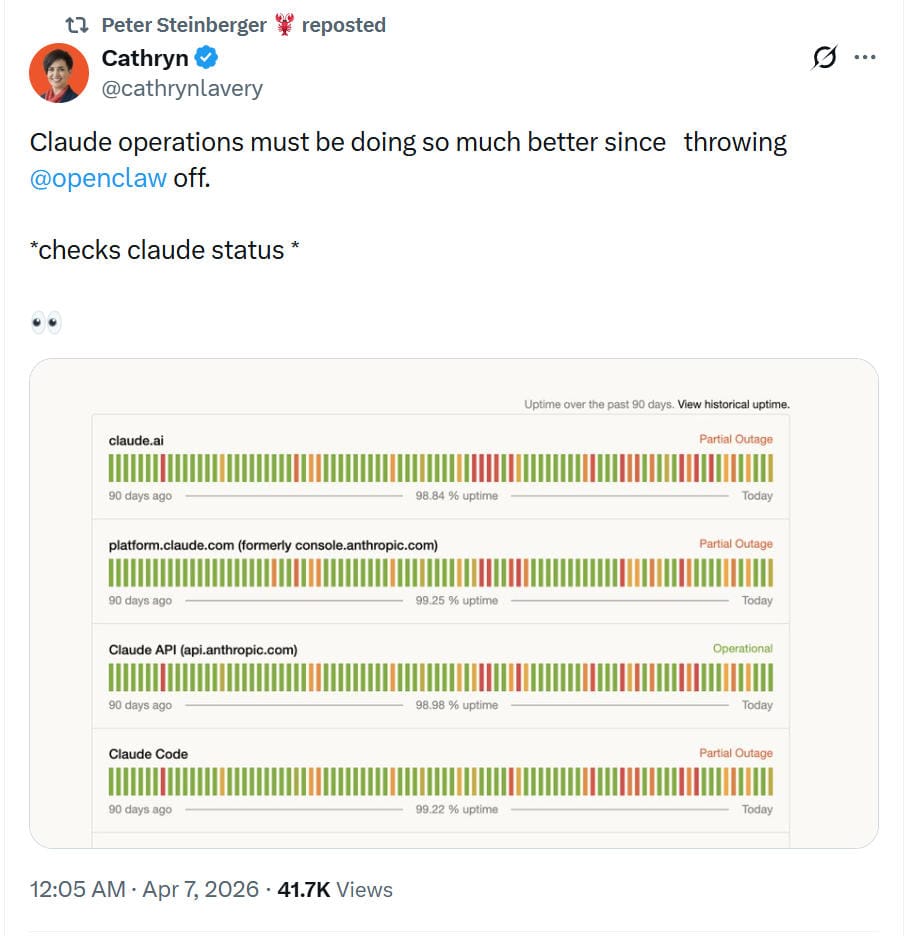
Task: Click the repost arrows icon
Action: [x=76, y=25]
